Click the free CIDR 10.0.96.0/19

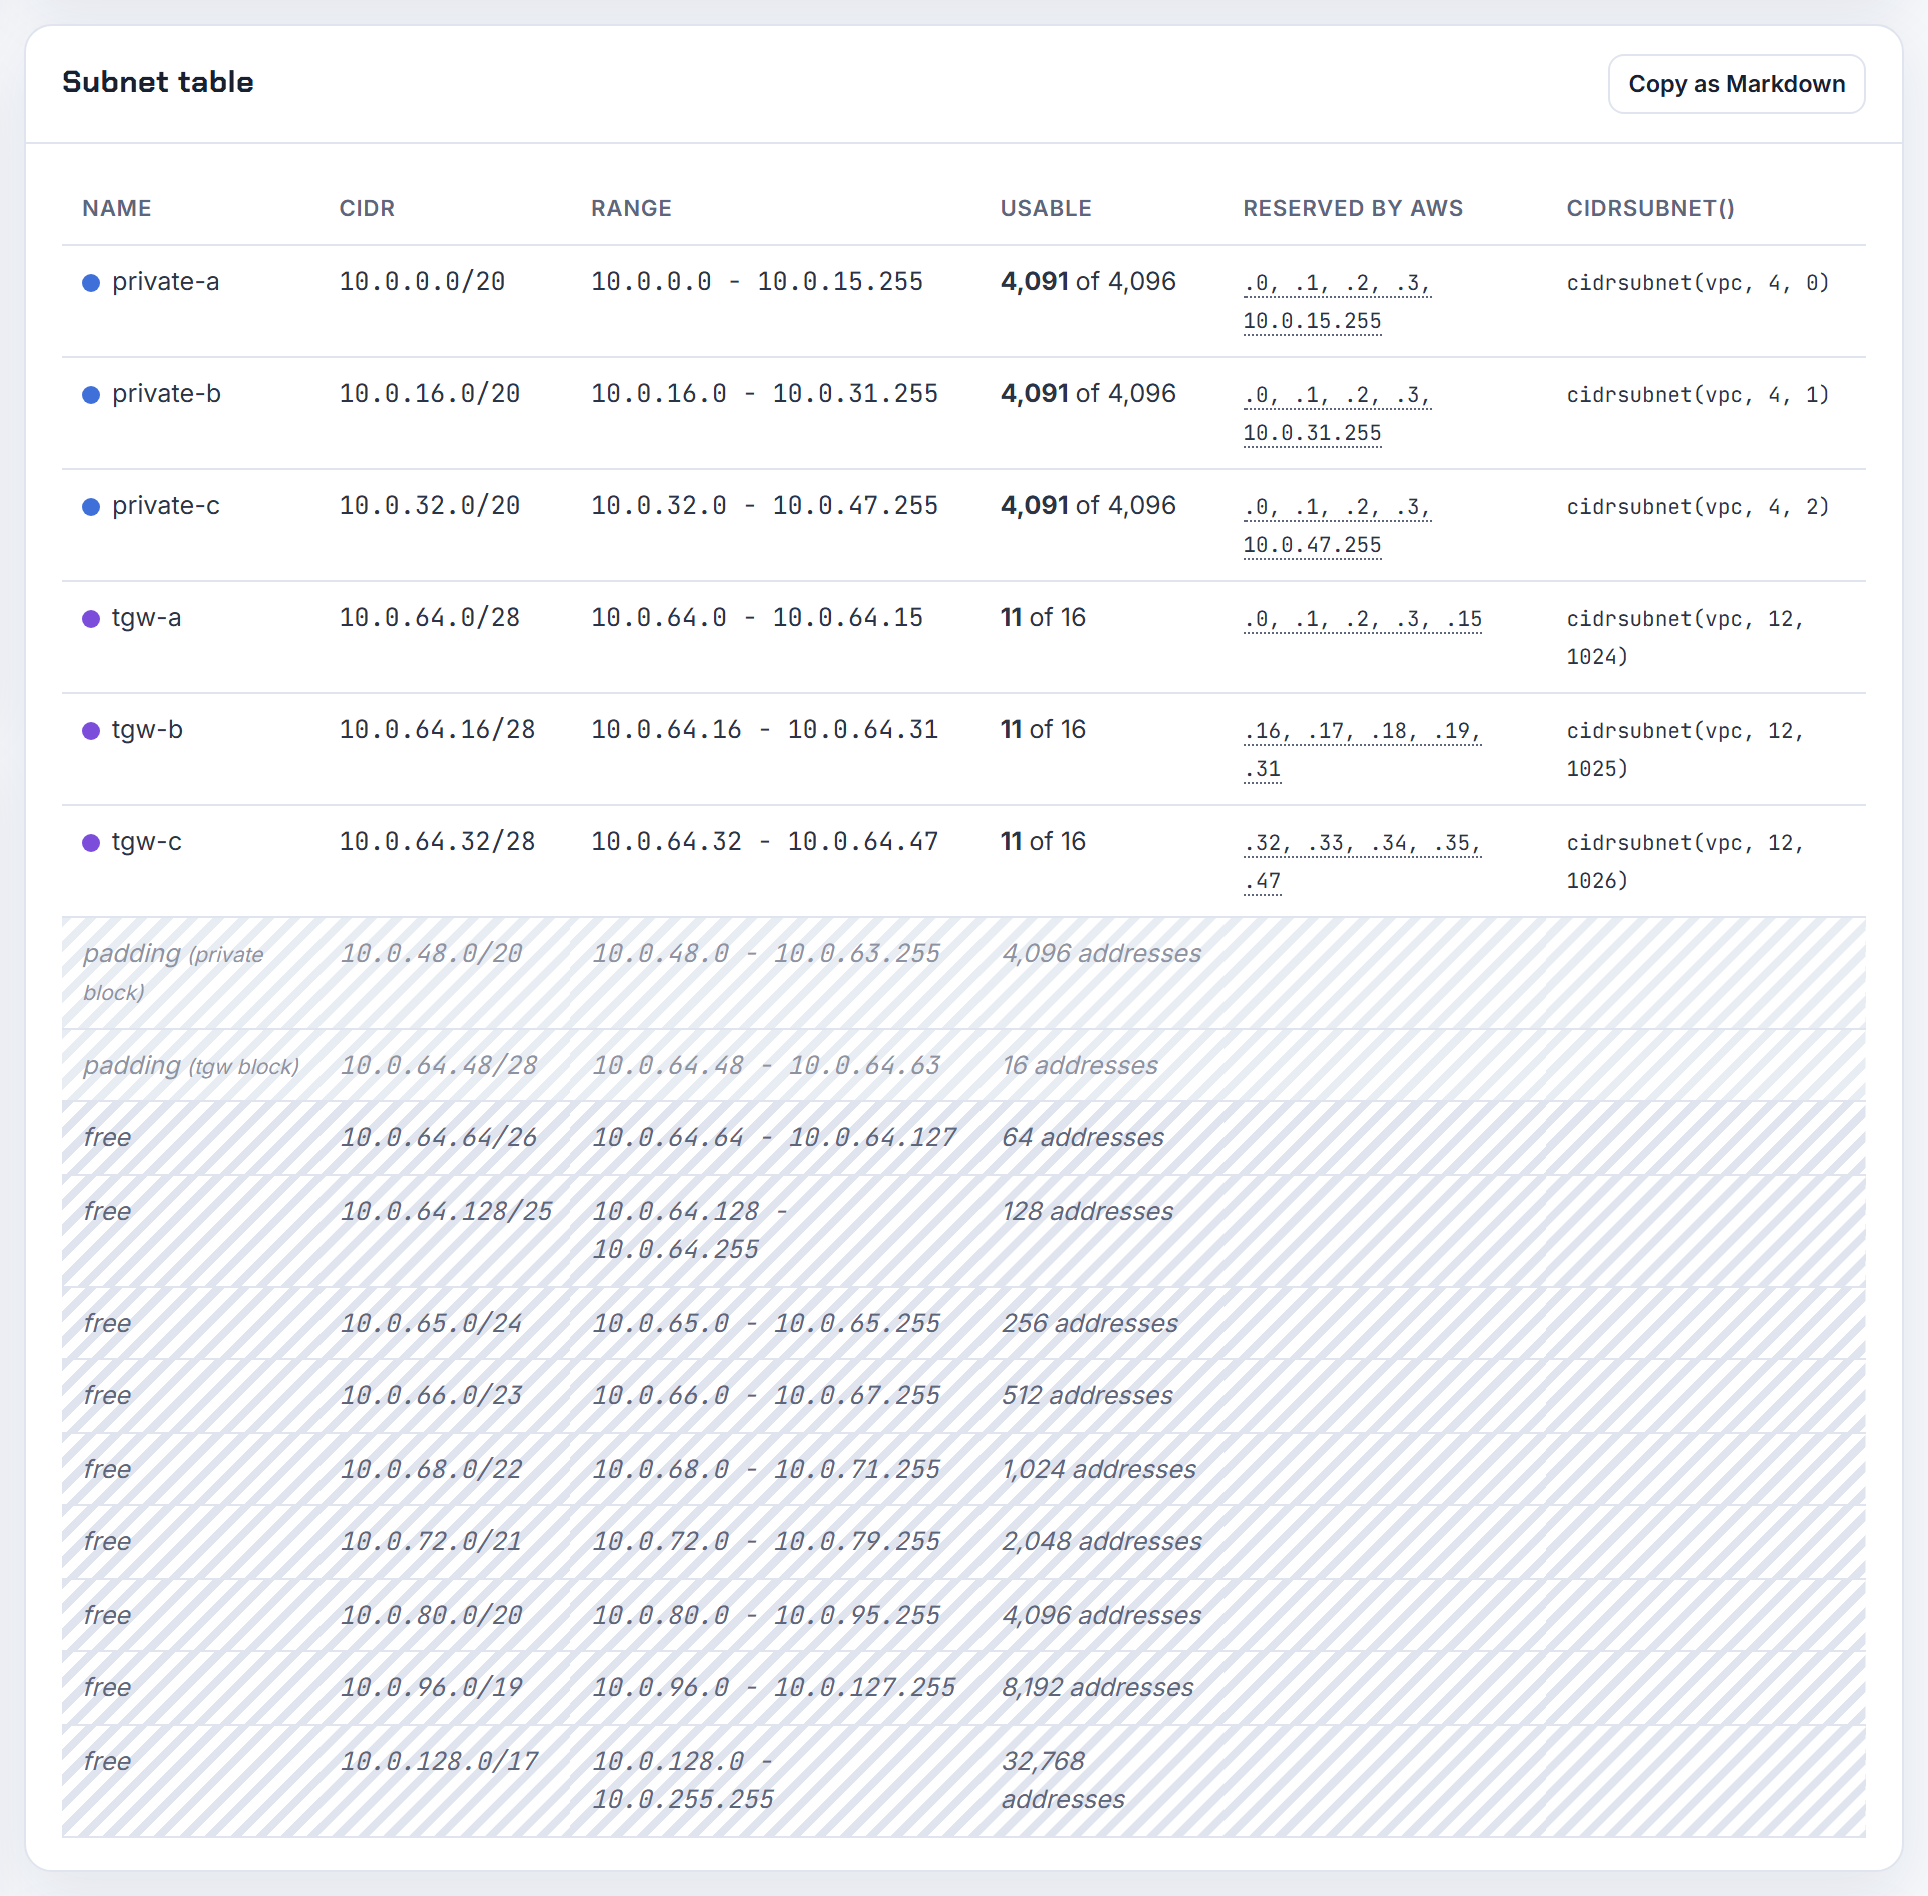(x=432, y=1688)
